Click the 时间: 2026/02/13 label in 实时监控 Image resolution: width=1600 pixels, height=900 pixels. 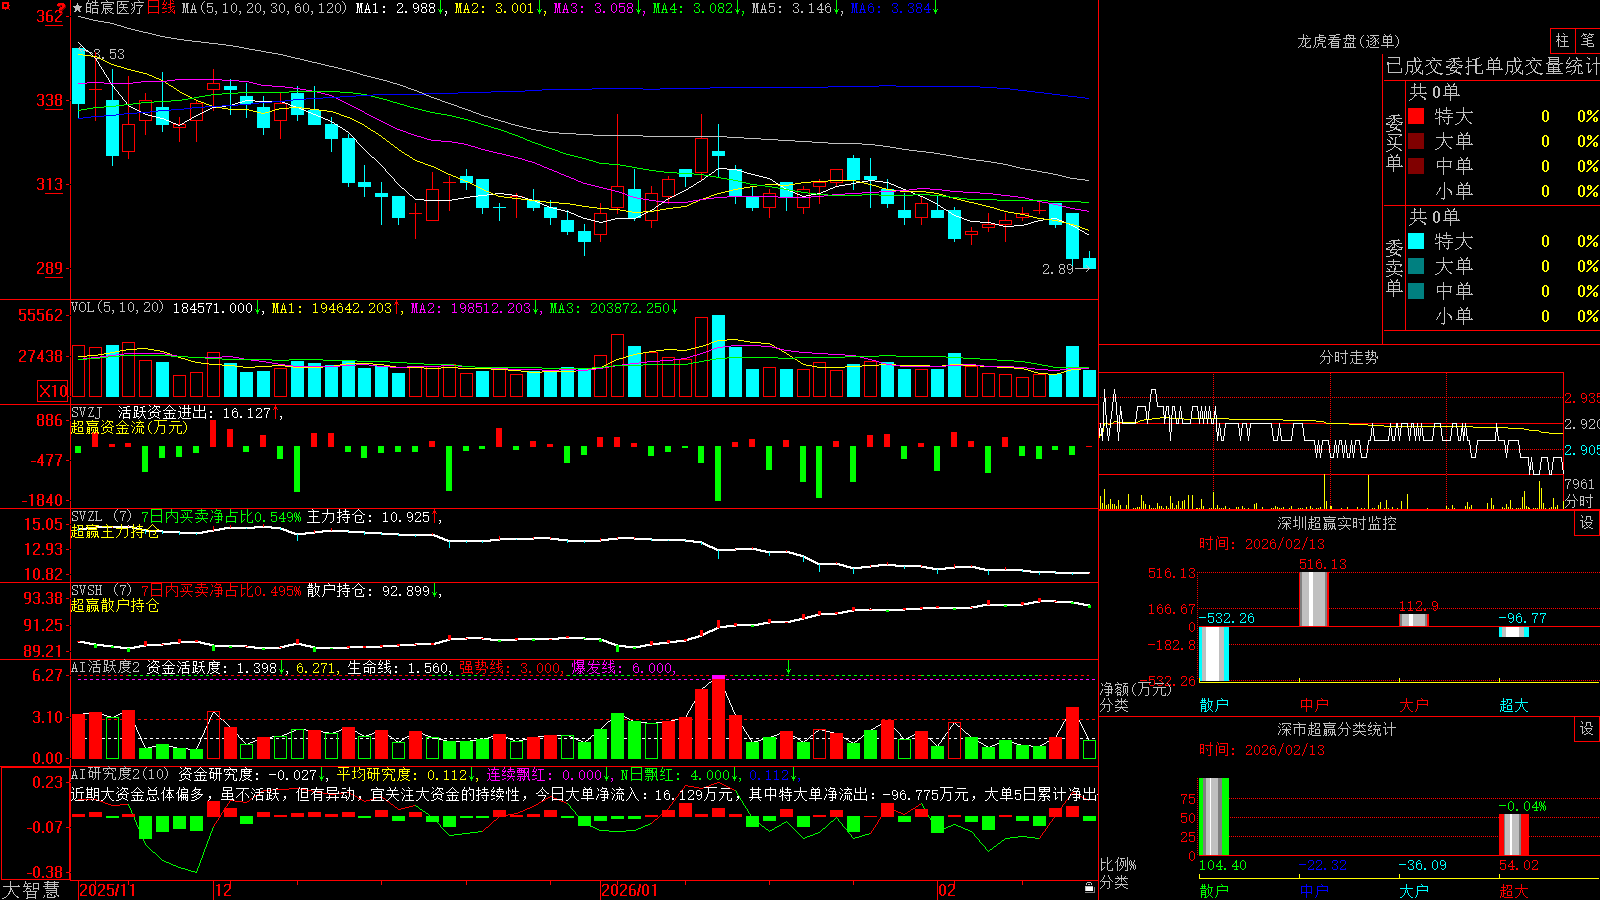coord(1261,544)
